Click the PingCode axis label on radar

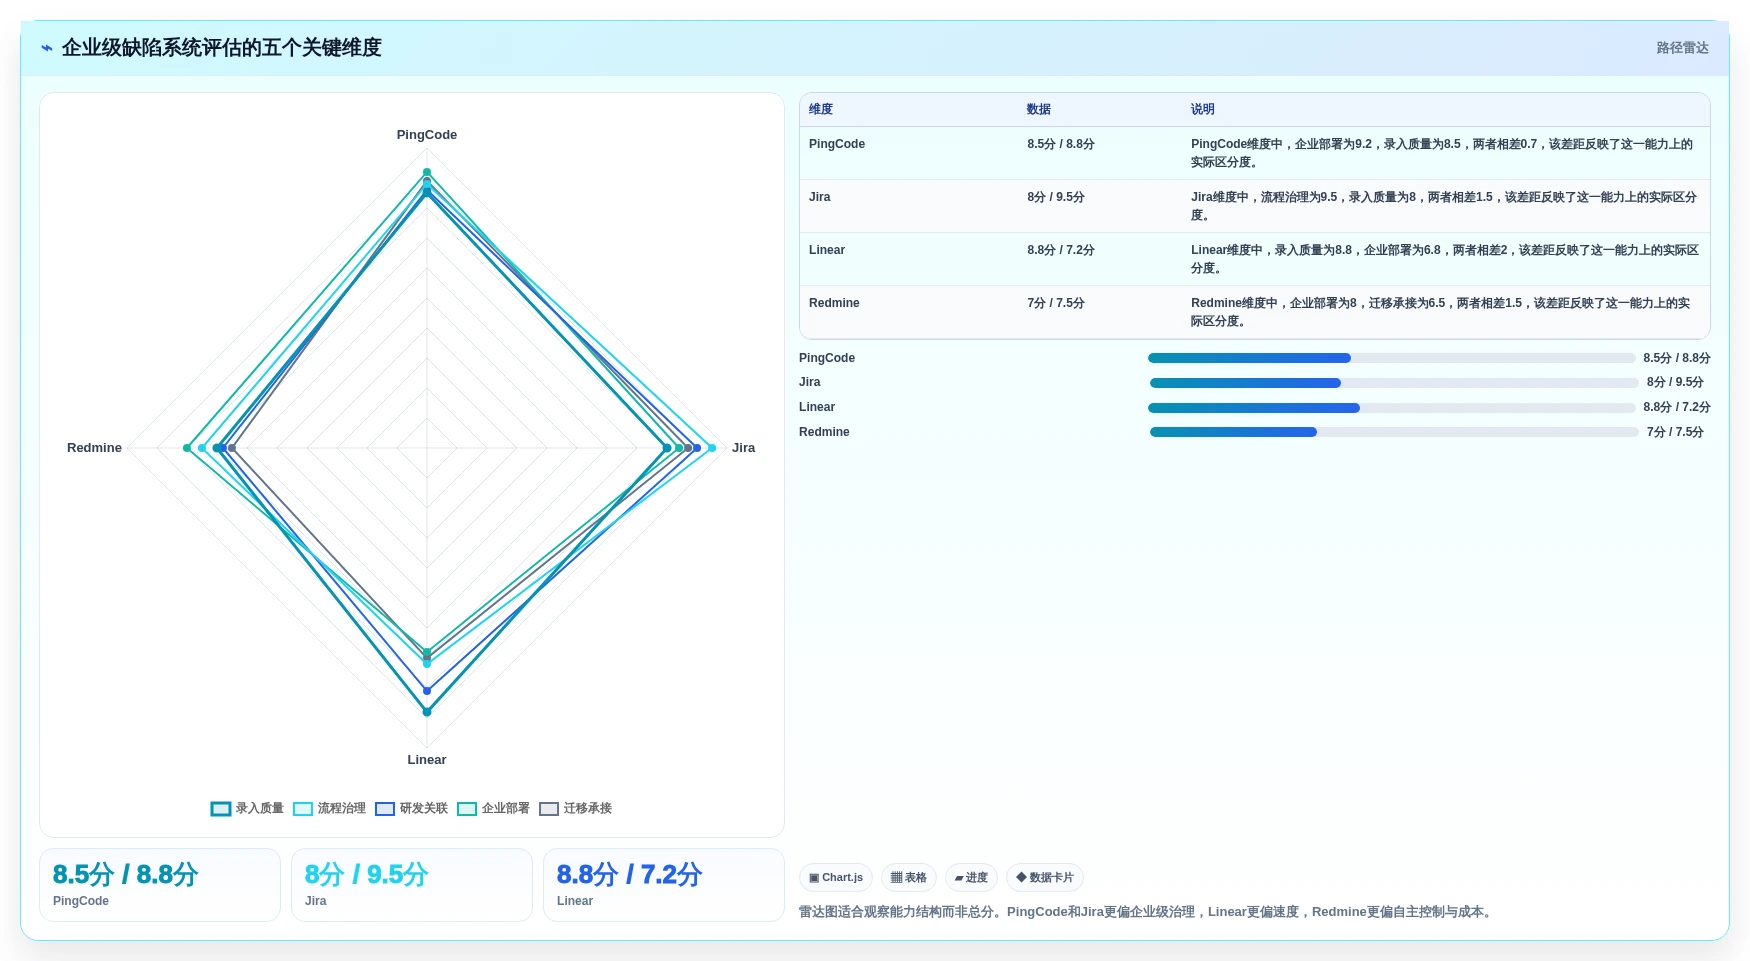(x=427, y=135)
